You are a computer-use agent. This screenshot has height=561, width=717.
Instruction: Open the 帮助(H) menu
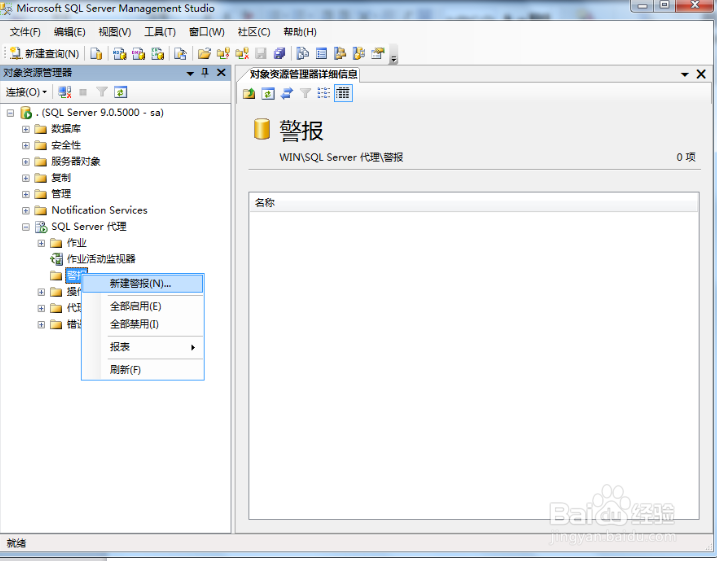click(300, 32)
